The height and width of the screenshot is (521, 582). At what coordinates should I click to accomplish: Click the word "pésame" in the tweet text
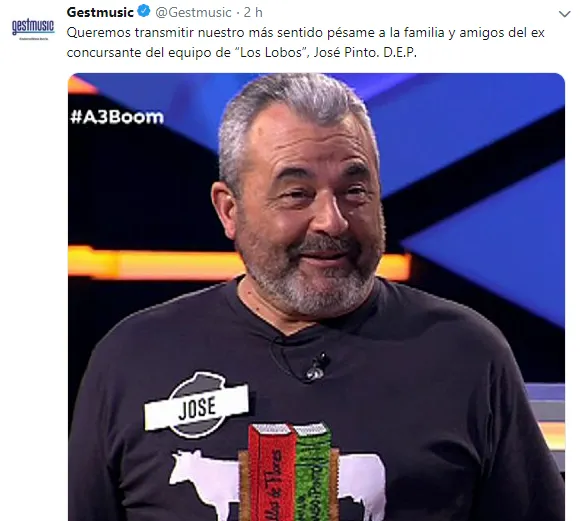351,33
